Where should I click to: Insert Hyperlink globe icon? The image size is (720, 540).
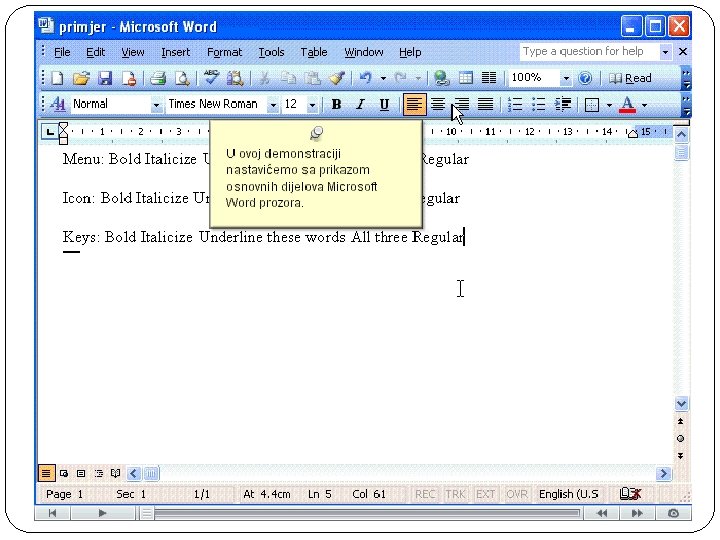pyautogui.click(x=442, y=79)
